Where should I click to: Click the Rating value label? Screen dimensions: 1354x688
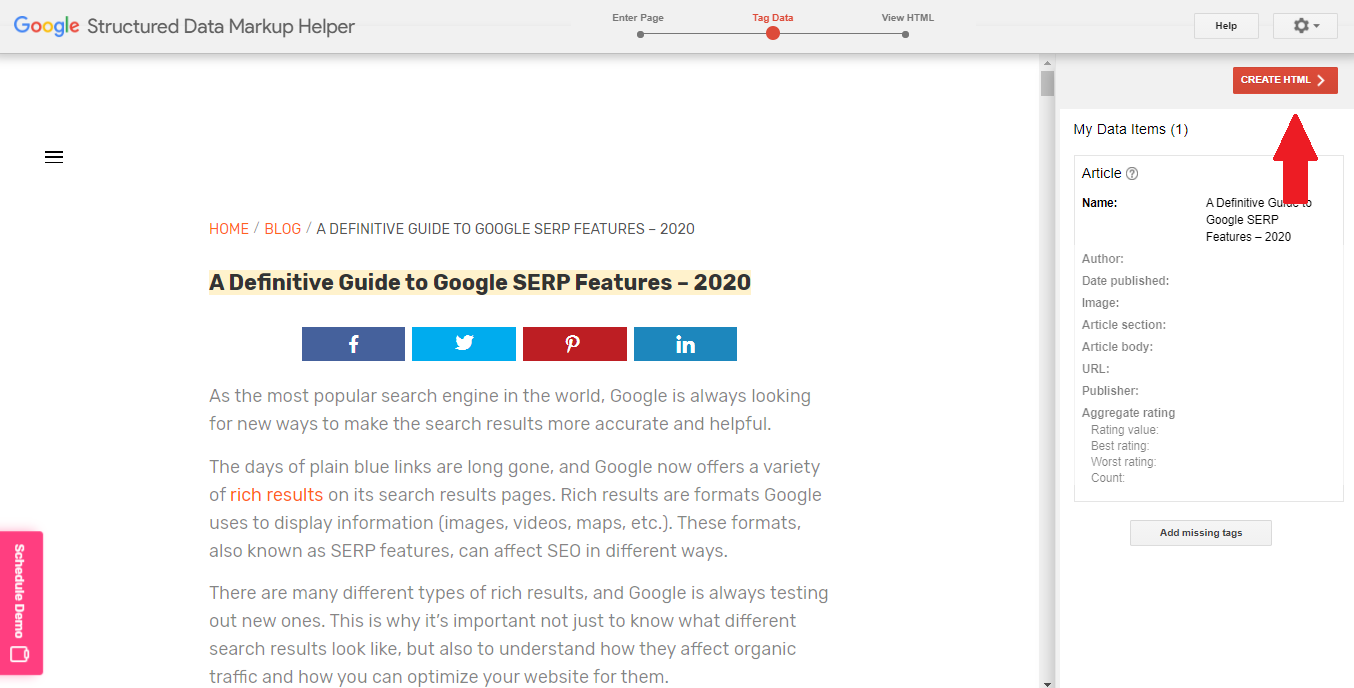pyautogui.click(x=1125, y=430)
